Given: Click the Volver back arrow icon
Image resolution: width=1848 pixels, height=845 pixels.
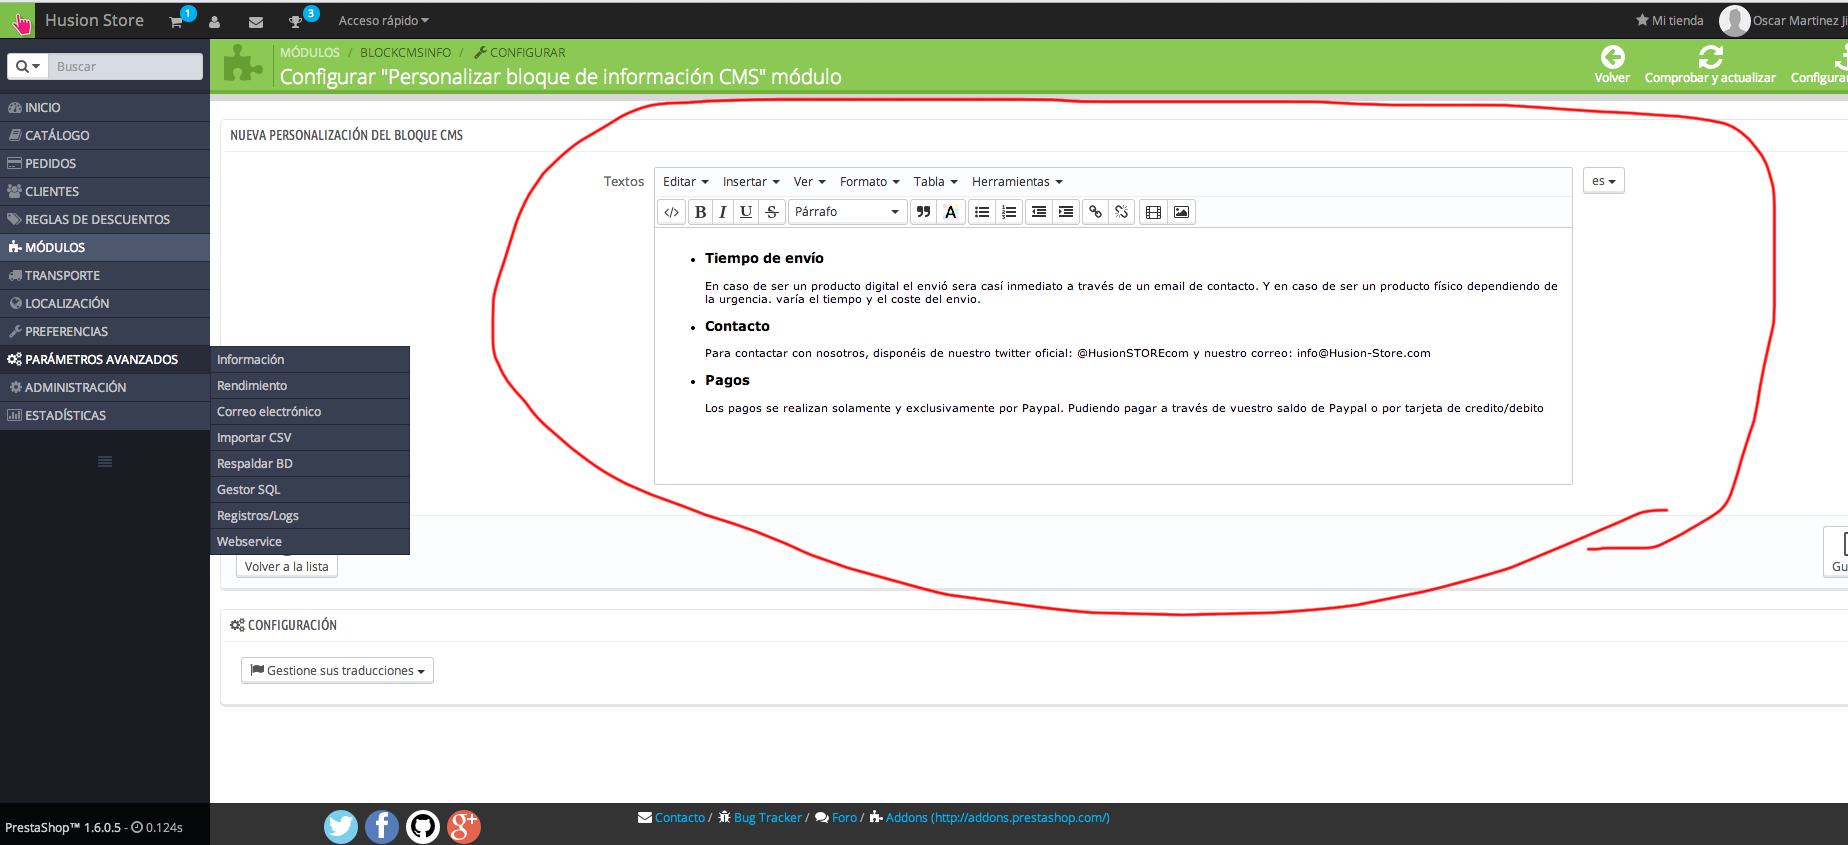Looking at the screenshot, I should pyautogui.click(x=1612, y=57).
